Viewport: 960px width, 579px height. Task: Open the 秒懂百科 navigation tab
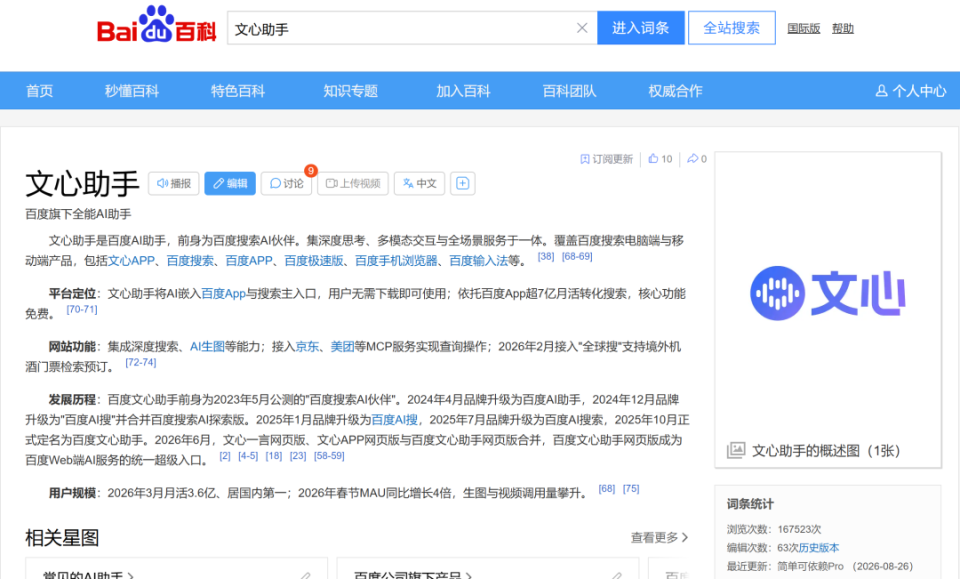(x=132, y=91)
